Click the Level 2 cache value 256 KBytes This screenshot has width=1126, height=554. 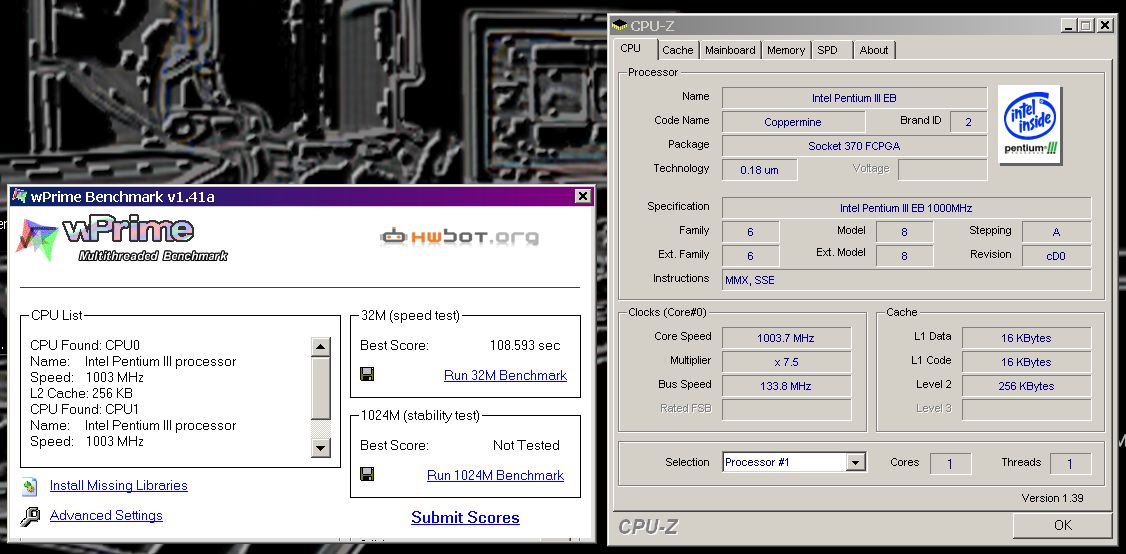point(1026,386)
